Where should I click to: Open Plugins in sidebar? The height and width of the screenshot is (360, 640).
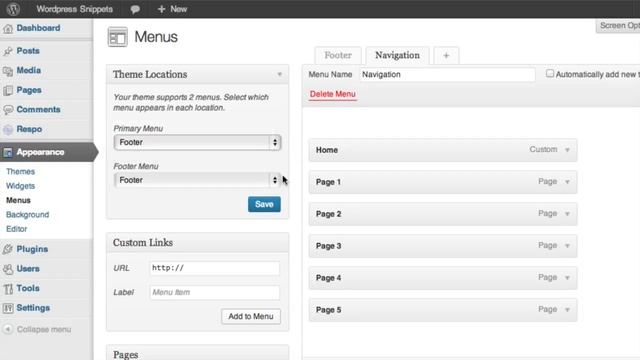pyautogui.click(x=32, y=249)
